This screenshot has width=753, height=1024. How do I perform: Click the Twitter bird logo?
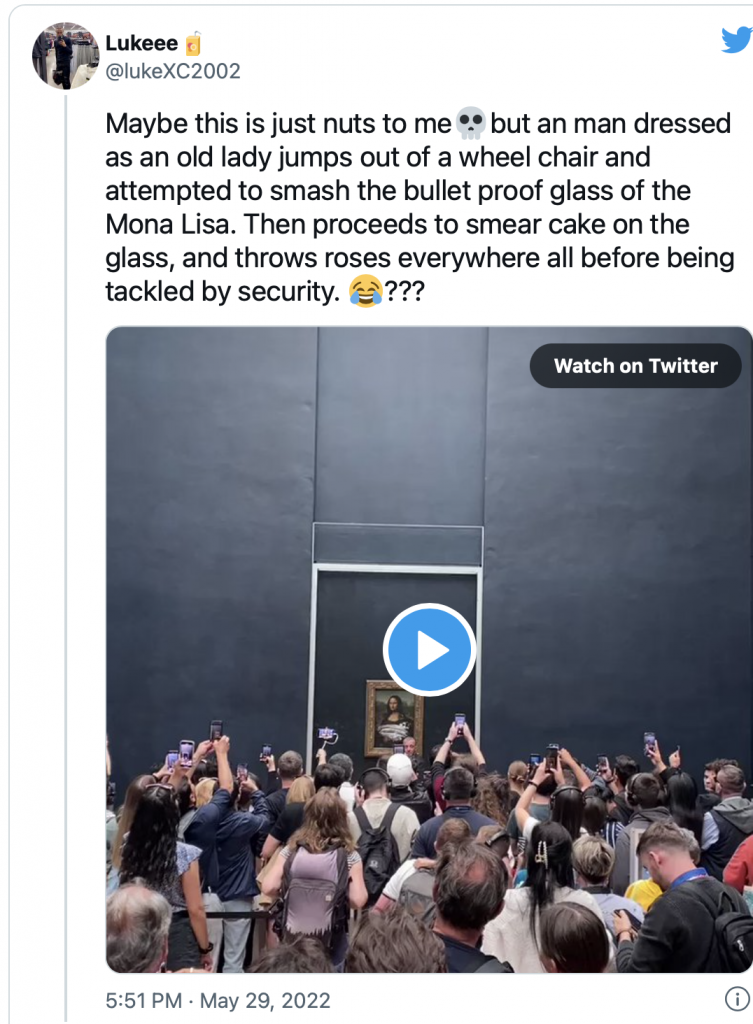pyautogui.click(x=736, y=40)
